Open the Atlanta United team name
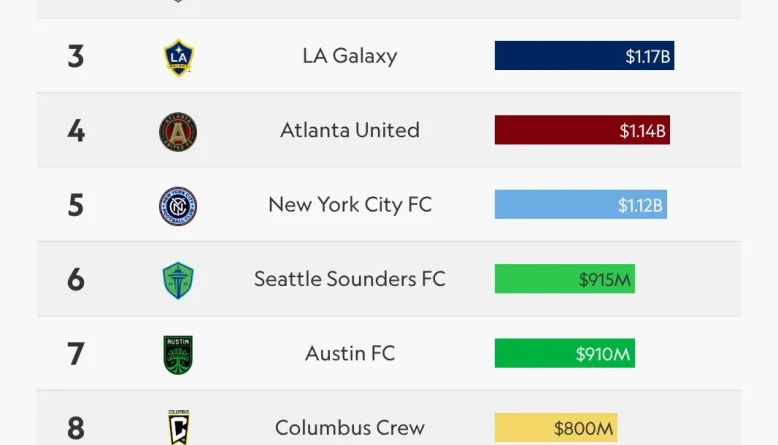 click(x=350, y=130)
